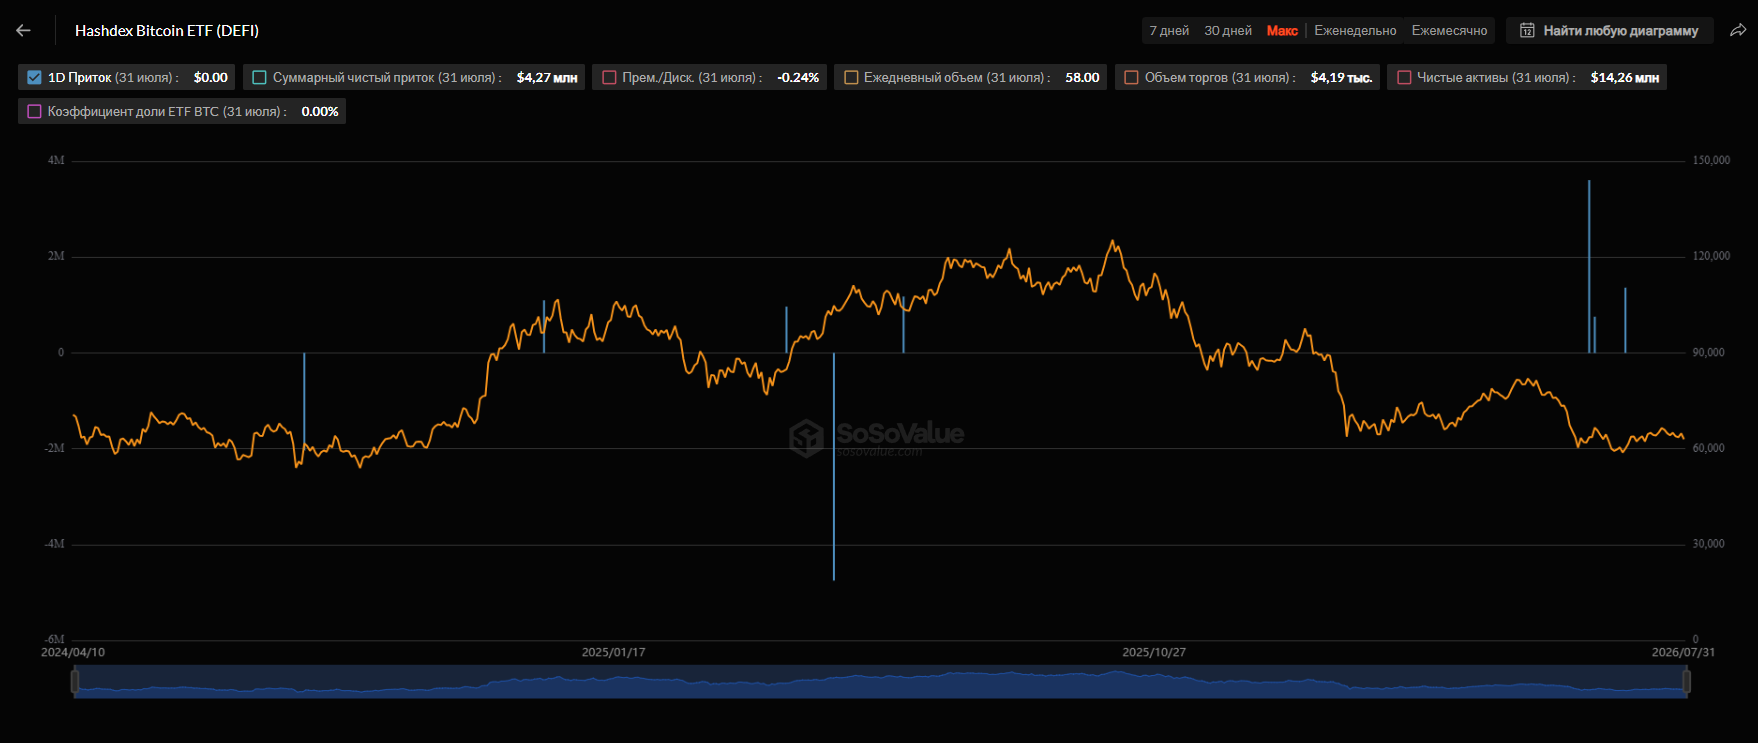Image resolution: width=1758 pixels, height=743 pixels.
Task: Click the 120,000 price axis label
Action: [x=1711, y=256]
